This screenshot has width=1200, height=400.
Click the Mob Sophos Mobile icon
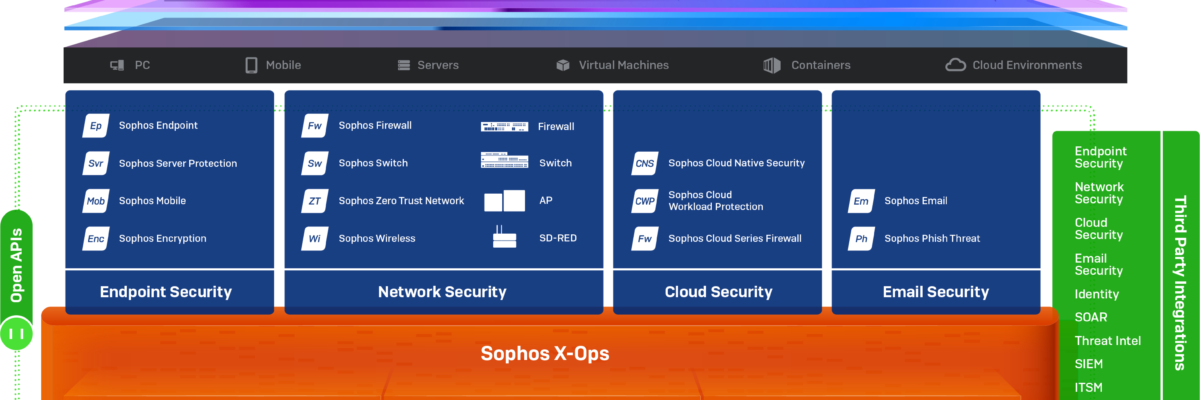[x=95, y=201]
